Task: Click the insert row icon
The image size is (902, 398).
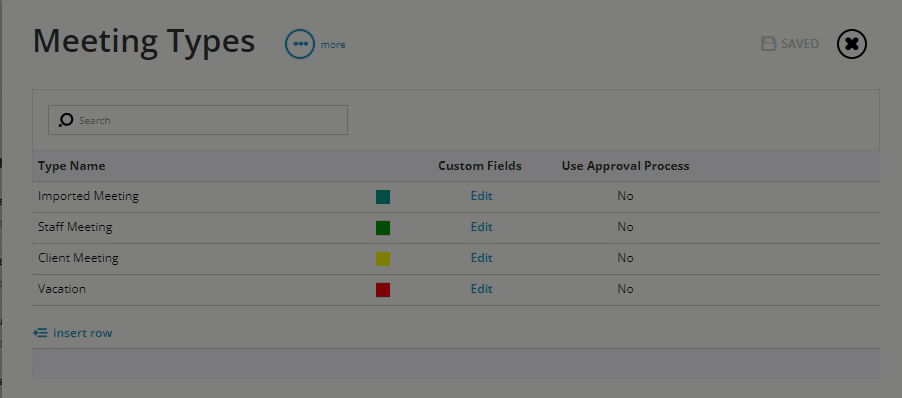Action: coord(40,332)
